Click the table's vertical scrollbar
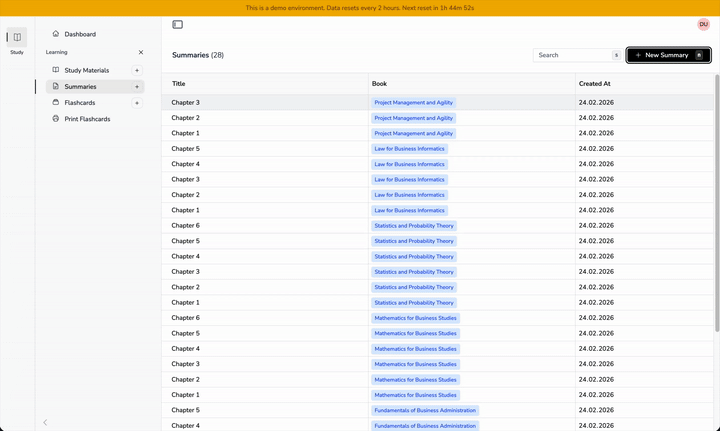Viewport: 720px width, 431px height. (x=717, y=202)
